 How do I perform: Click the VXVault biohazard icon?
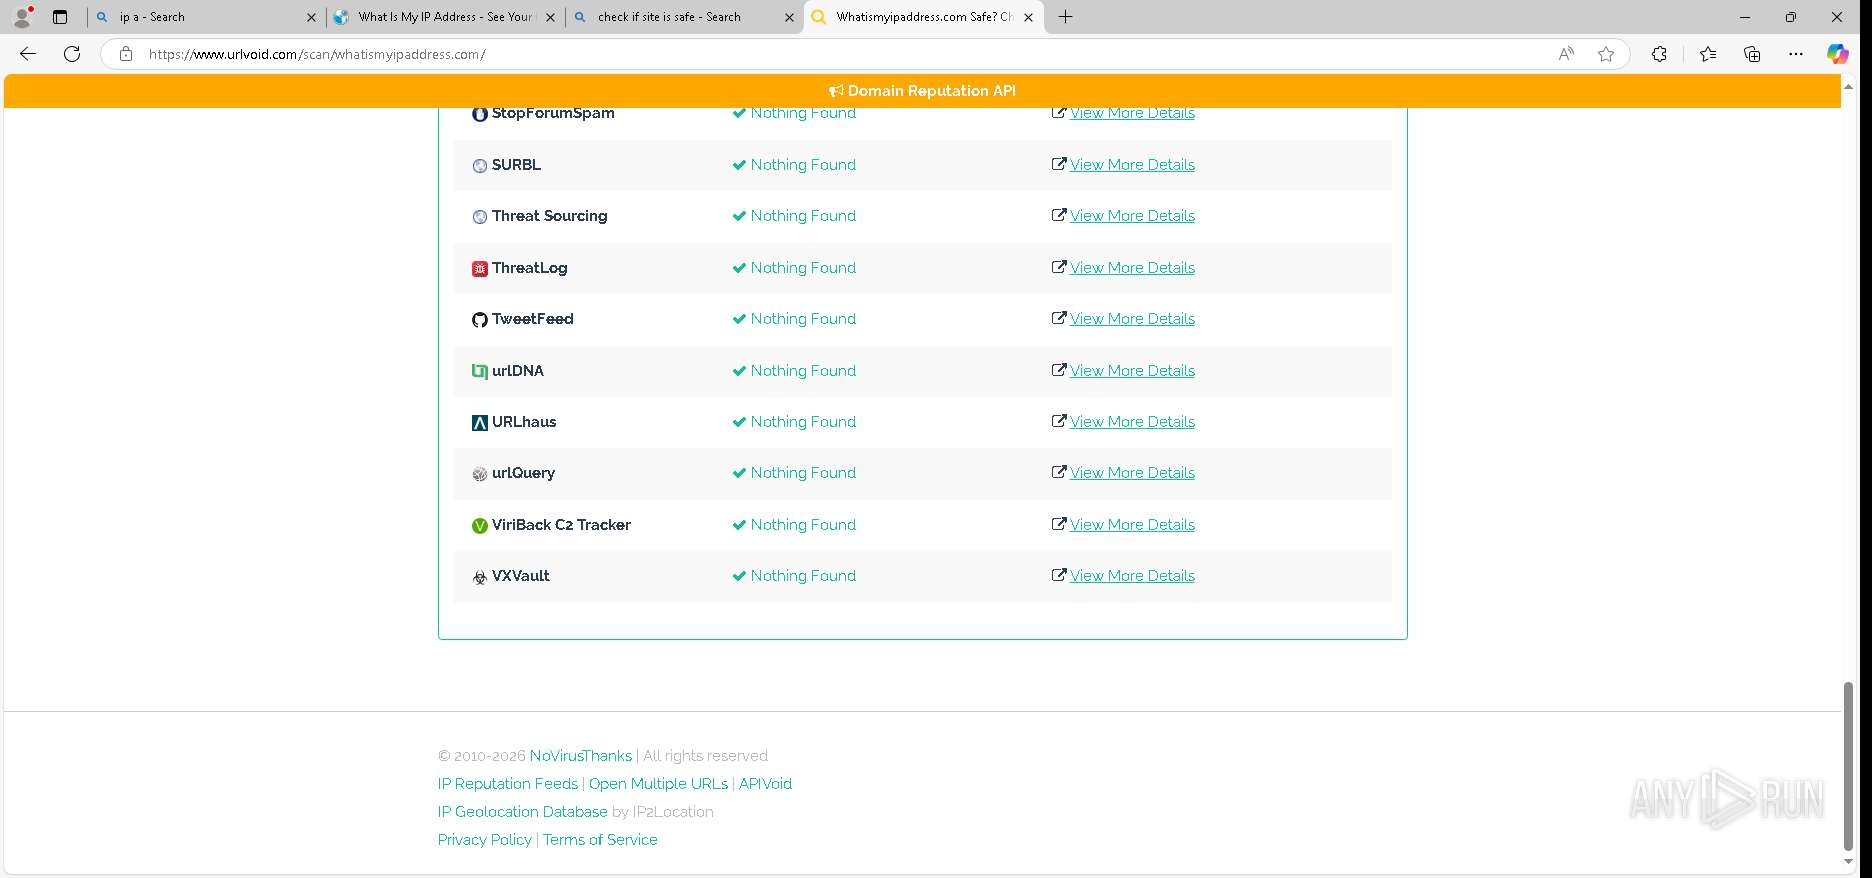(x=480, y=577)
